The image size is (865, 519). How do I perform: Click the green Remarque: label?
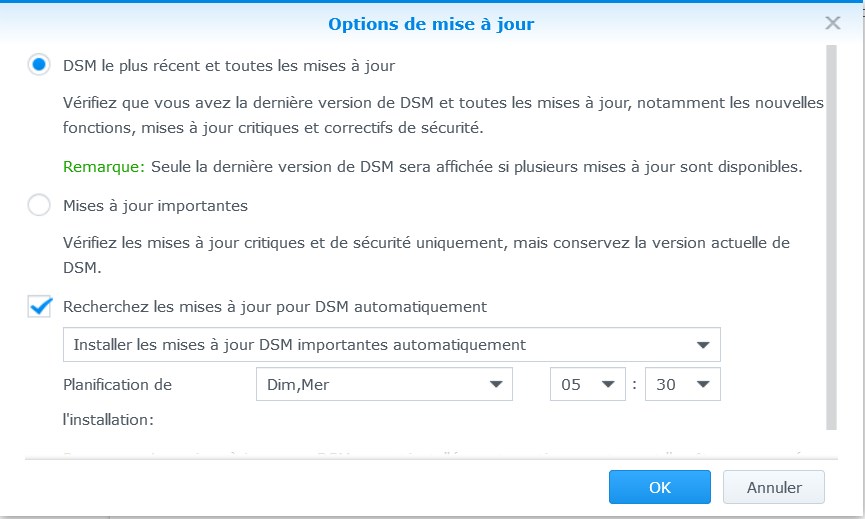click(104, 167)
